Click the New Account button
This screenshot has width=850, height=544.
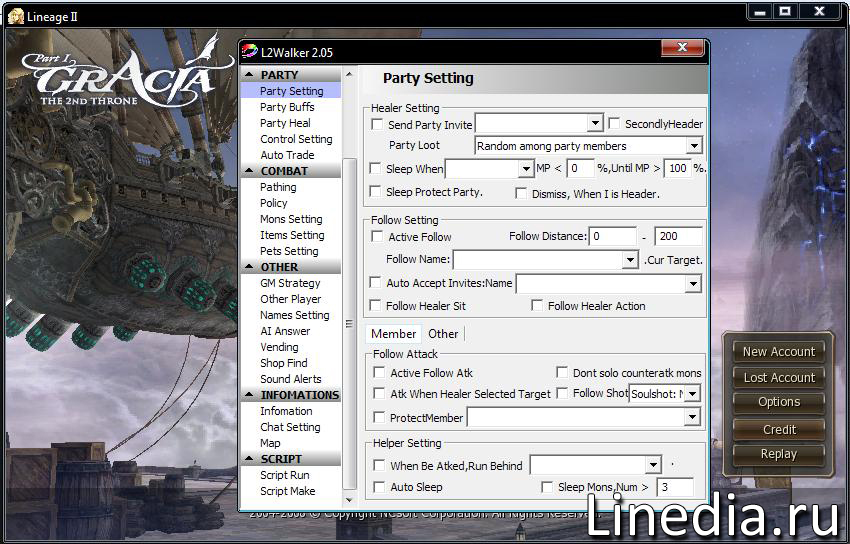(778, 352)
